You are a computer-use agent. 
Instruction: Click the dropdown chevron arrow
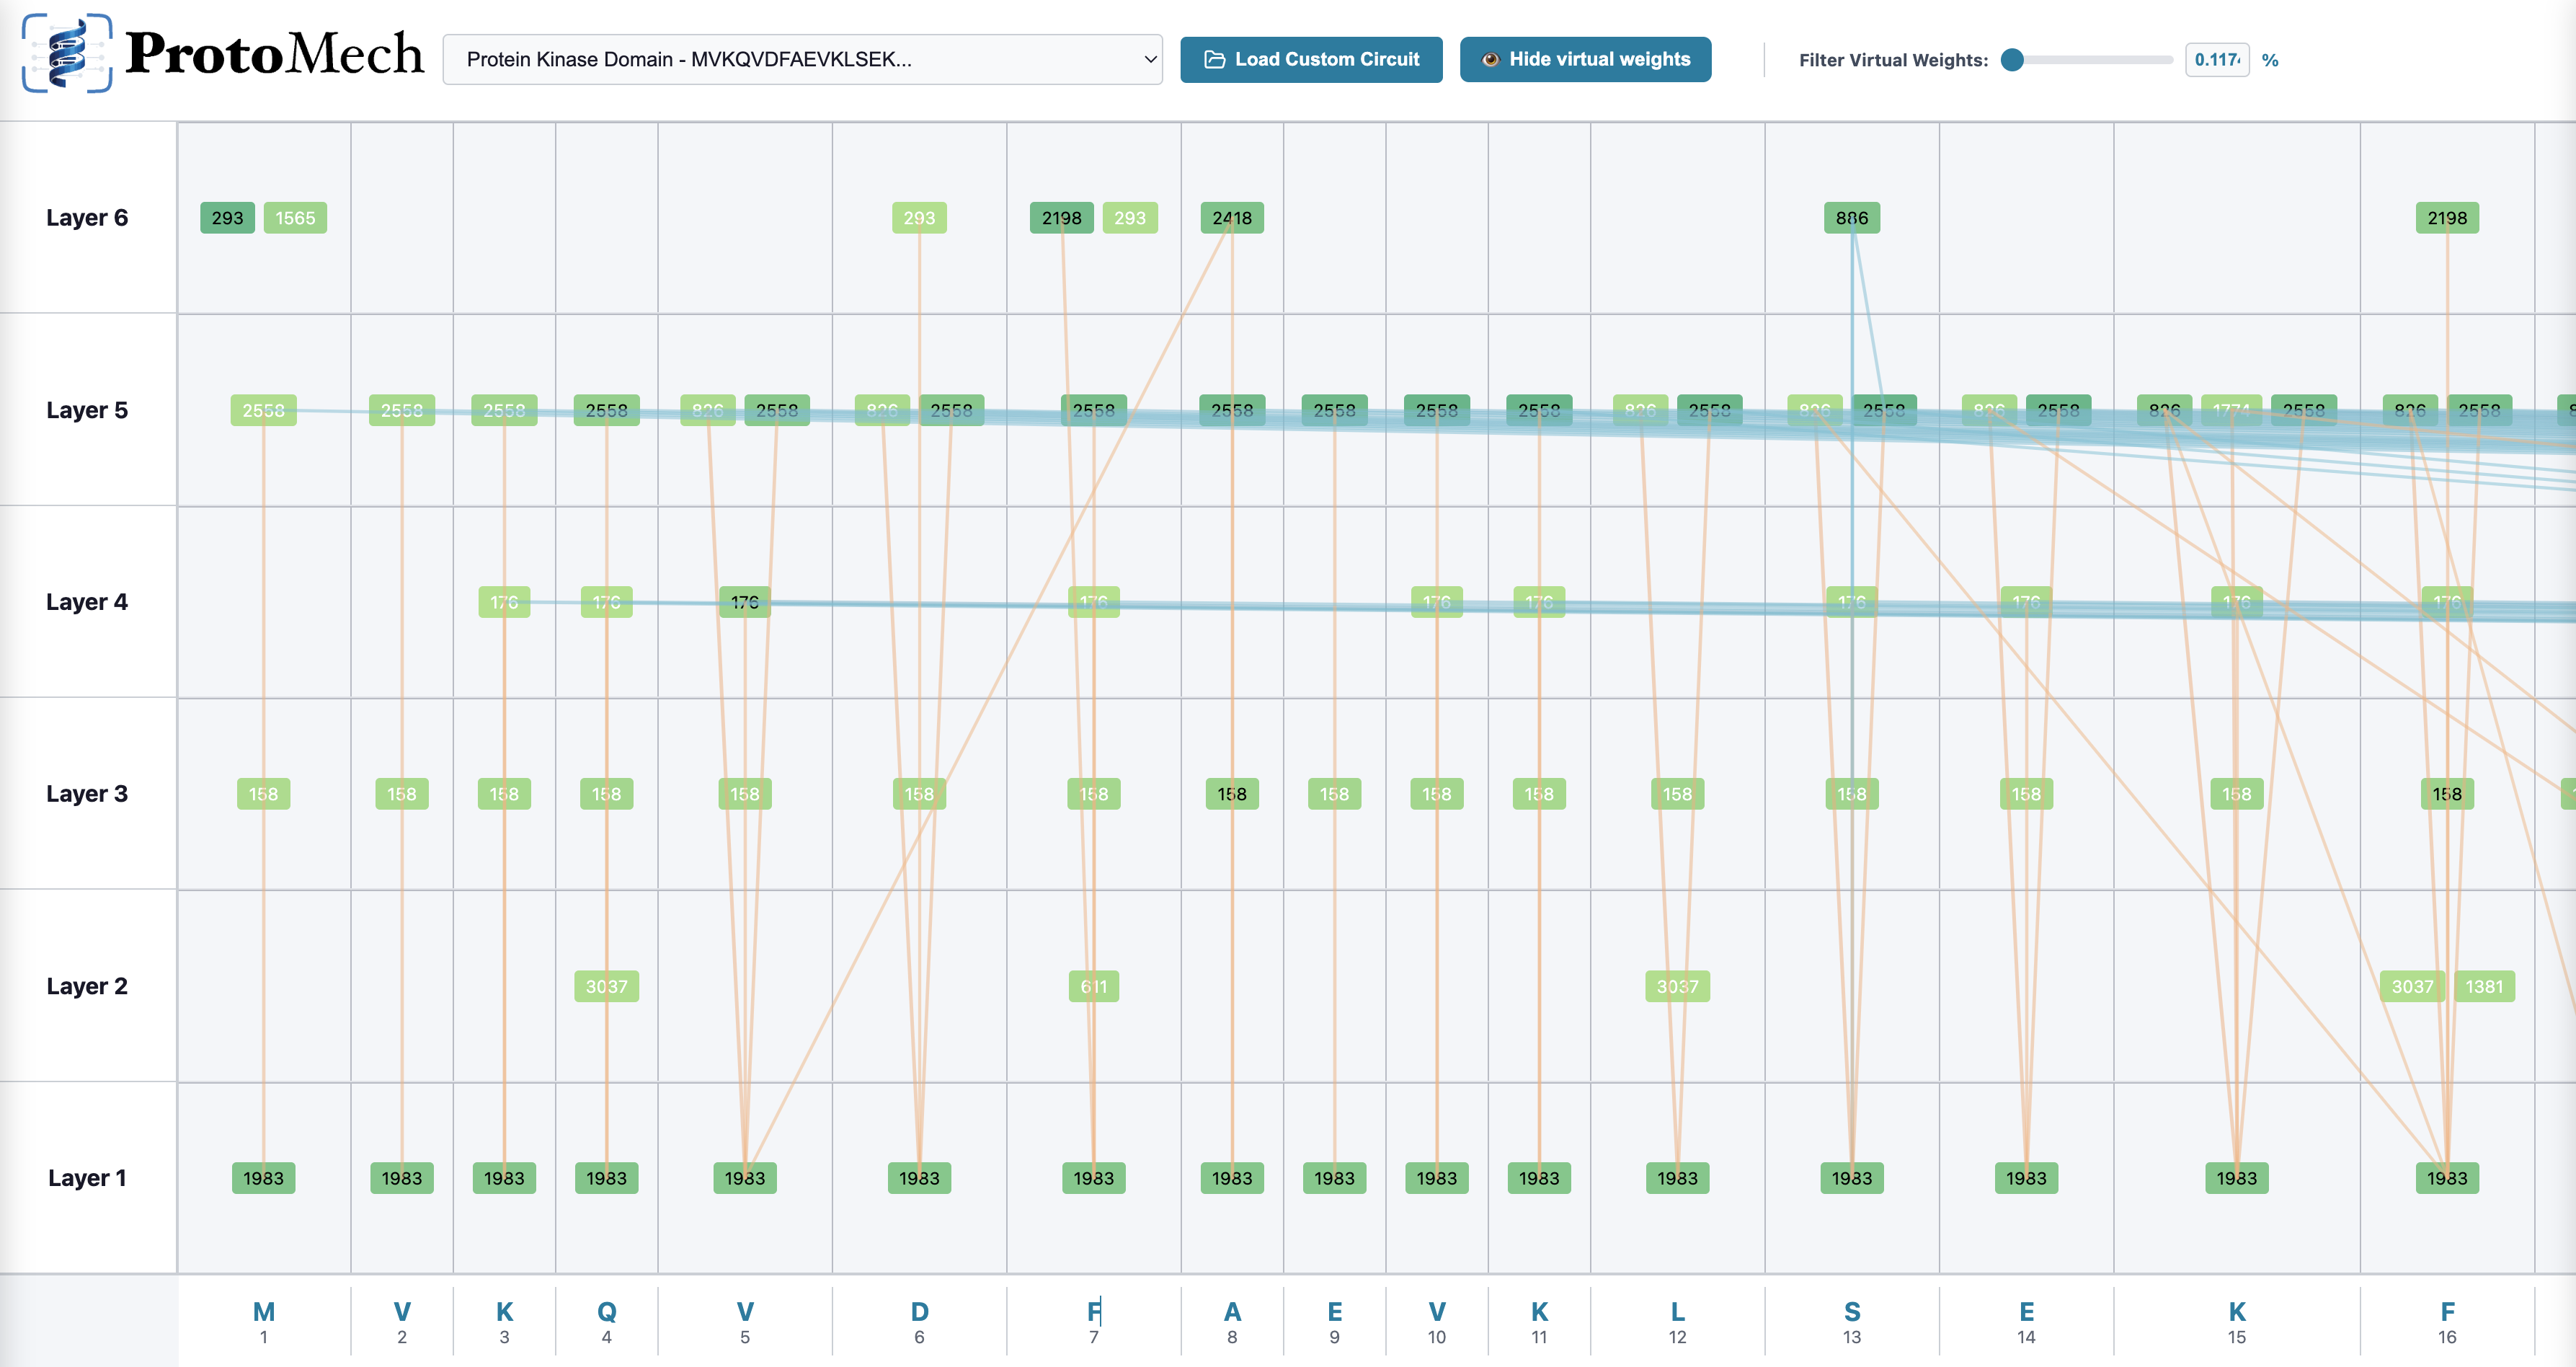click(x=1150, y=60)
